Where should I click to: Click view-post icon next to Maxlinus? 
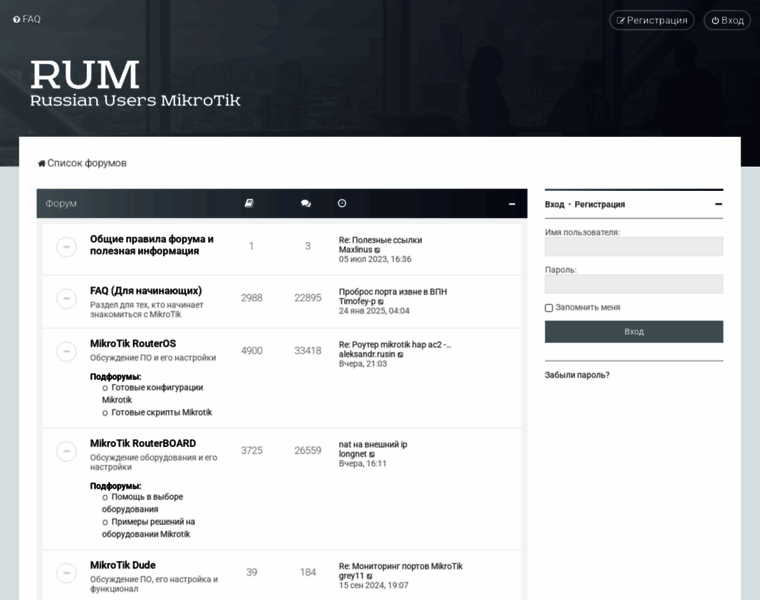[x=378, y=250]
